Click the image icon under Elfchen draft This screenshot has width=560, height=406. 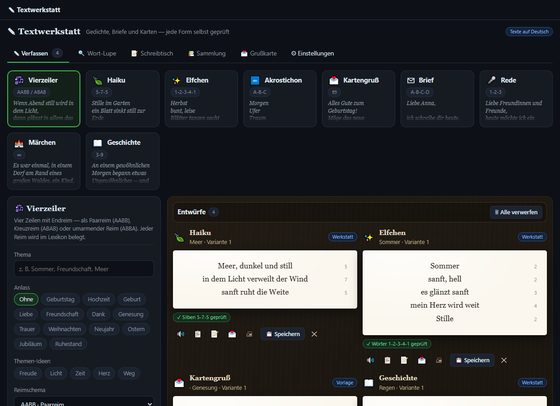click(439, 360)
